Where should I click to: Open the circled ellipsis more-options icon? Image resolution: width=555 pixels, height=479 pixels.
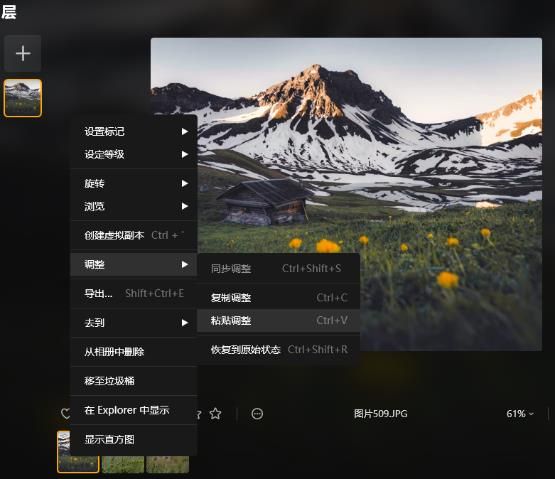[257, 414]
